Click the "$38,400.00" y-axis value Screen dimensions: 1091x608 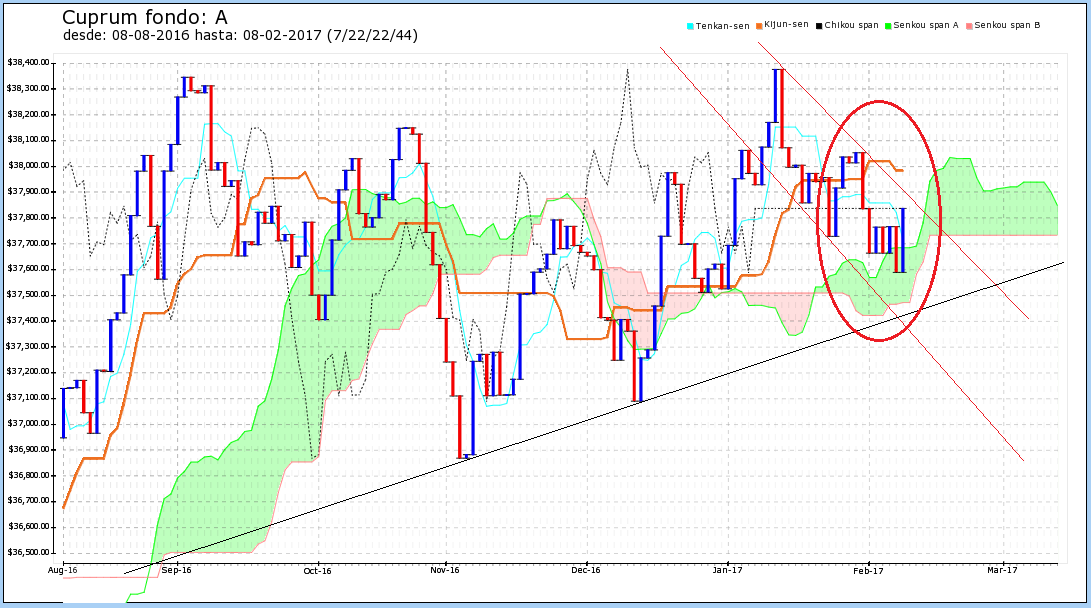click(29, 63)
